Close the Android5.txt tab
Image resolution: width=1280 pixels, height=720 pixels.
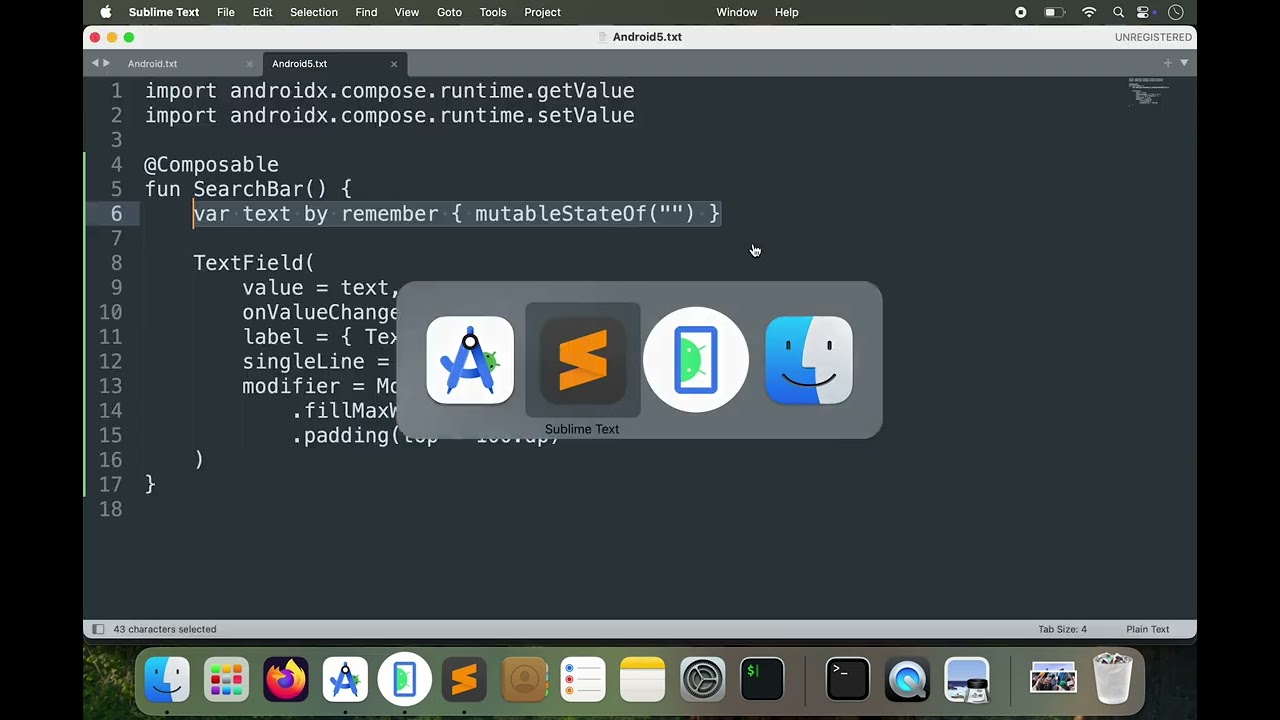pos(394,64)
